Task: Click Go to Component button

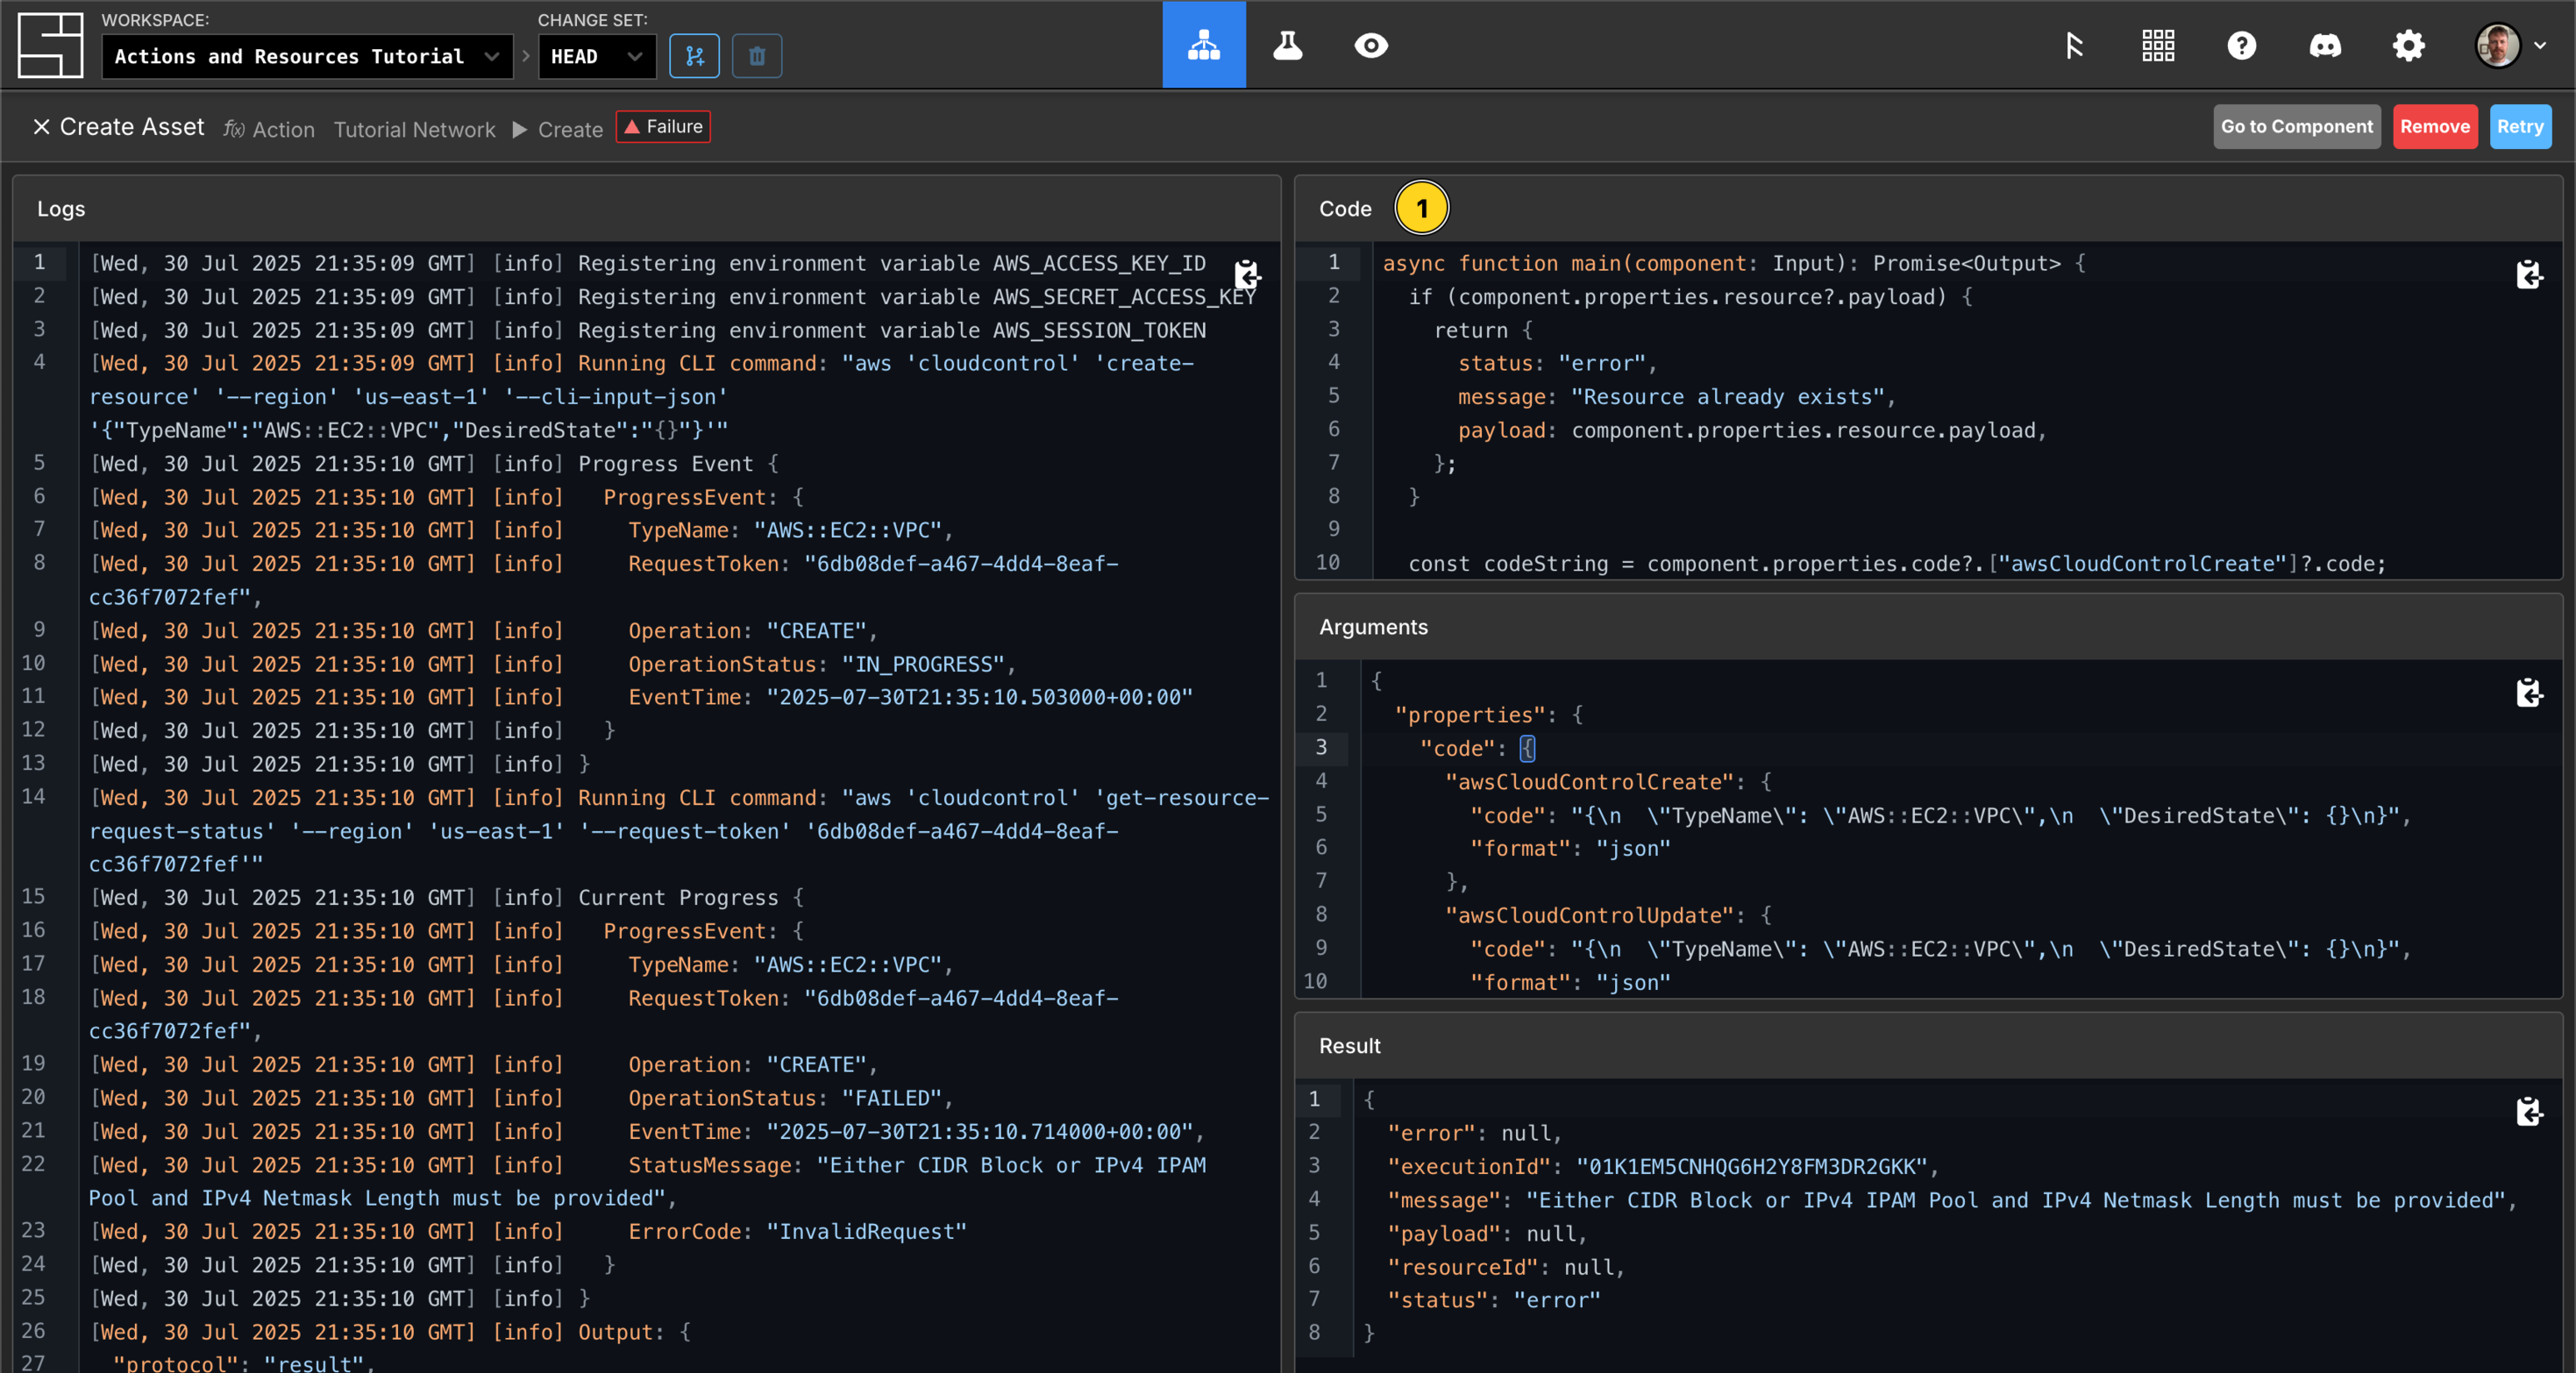Action: pos(2296,127)
